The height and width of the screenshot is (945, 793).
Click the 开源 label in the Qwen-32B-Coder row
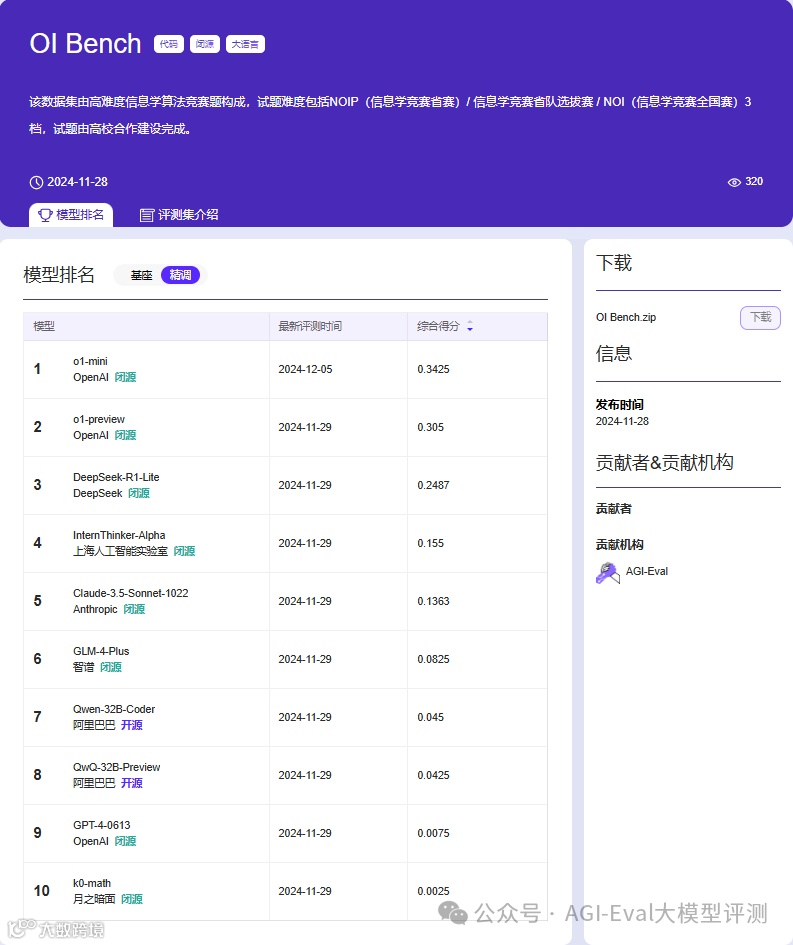[131, 725]
